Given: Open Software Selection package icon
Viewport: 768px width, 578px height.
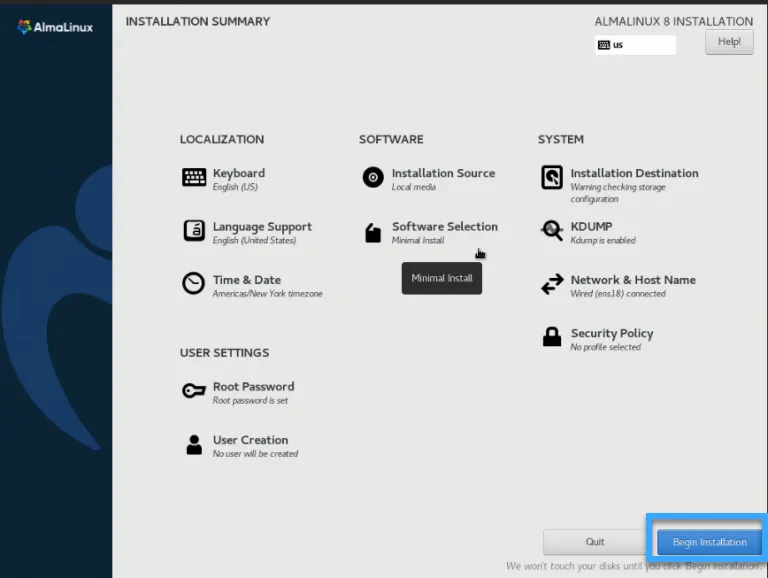Looking at the screenshot, I should (373, 233).
